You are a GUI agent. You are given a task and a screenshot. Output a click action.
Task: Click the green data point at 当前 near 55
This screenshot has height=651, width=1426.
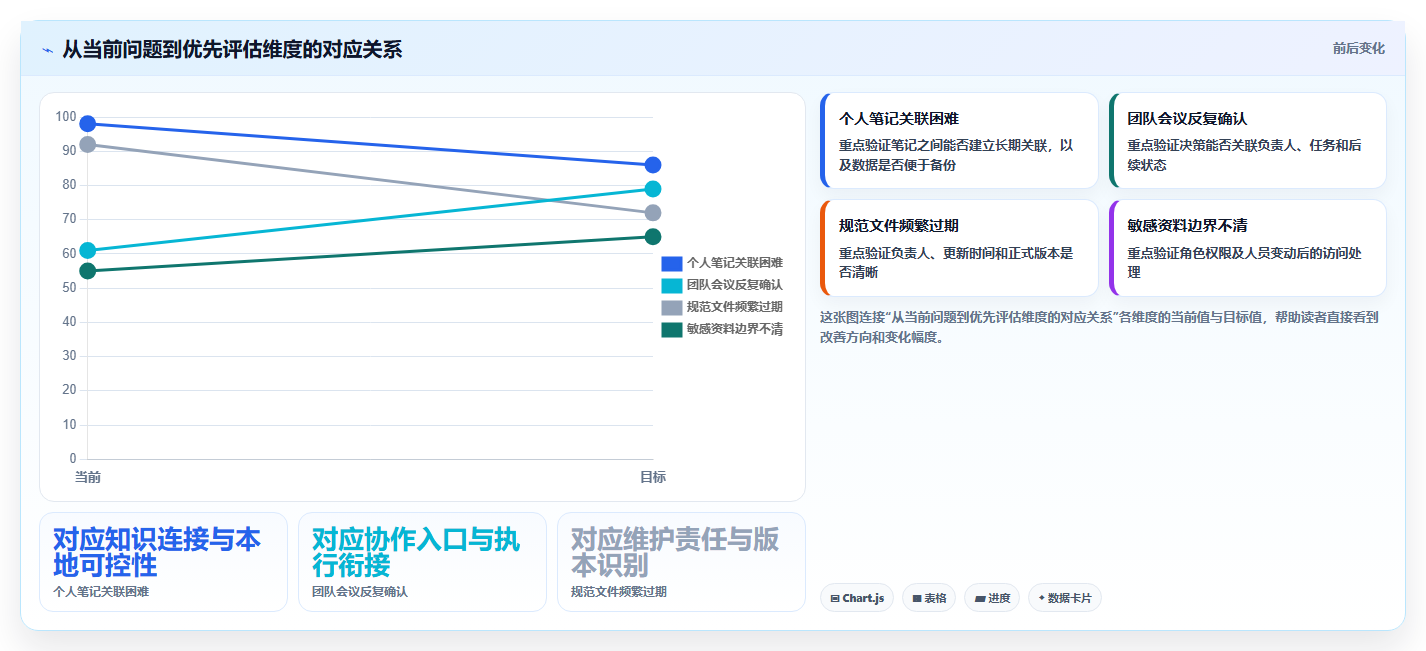pyautogui.click(x=88, y=271)
